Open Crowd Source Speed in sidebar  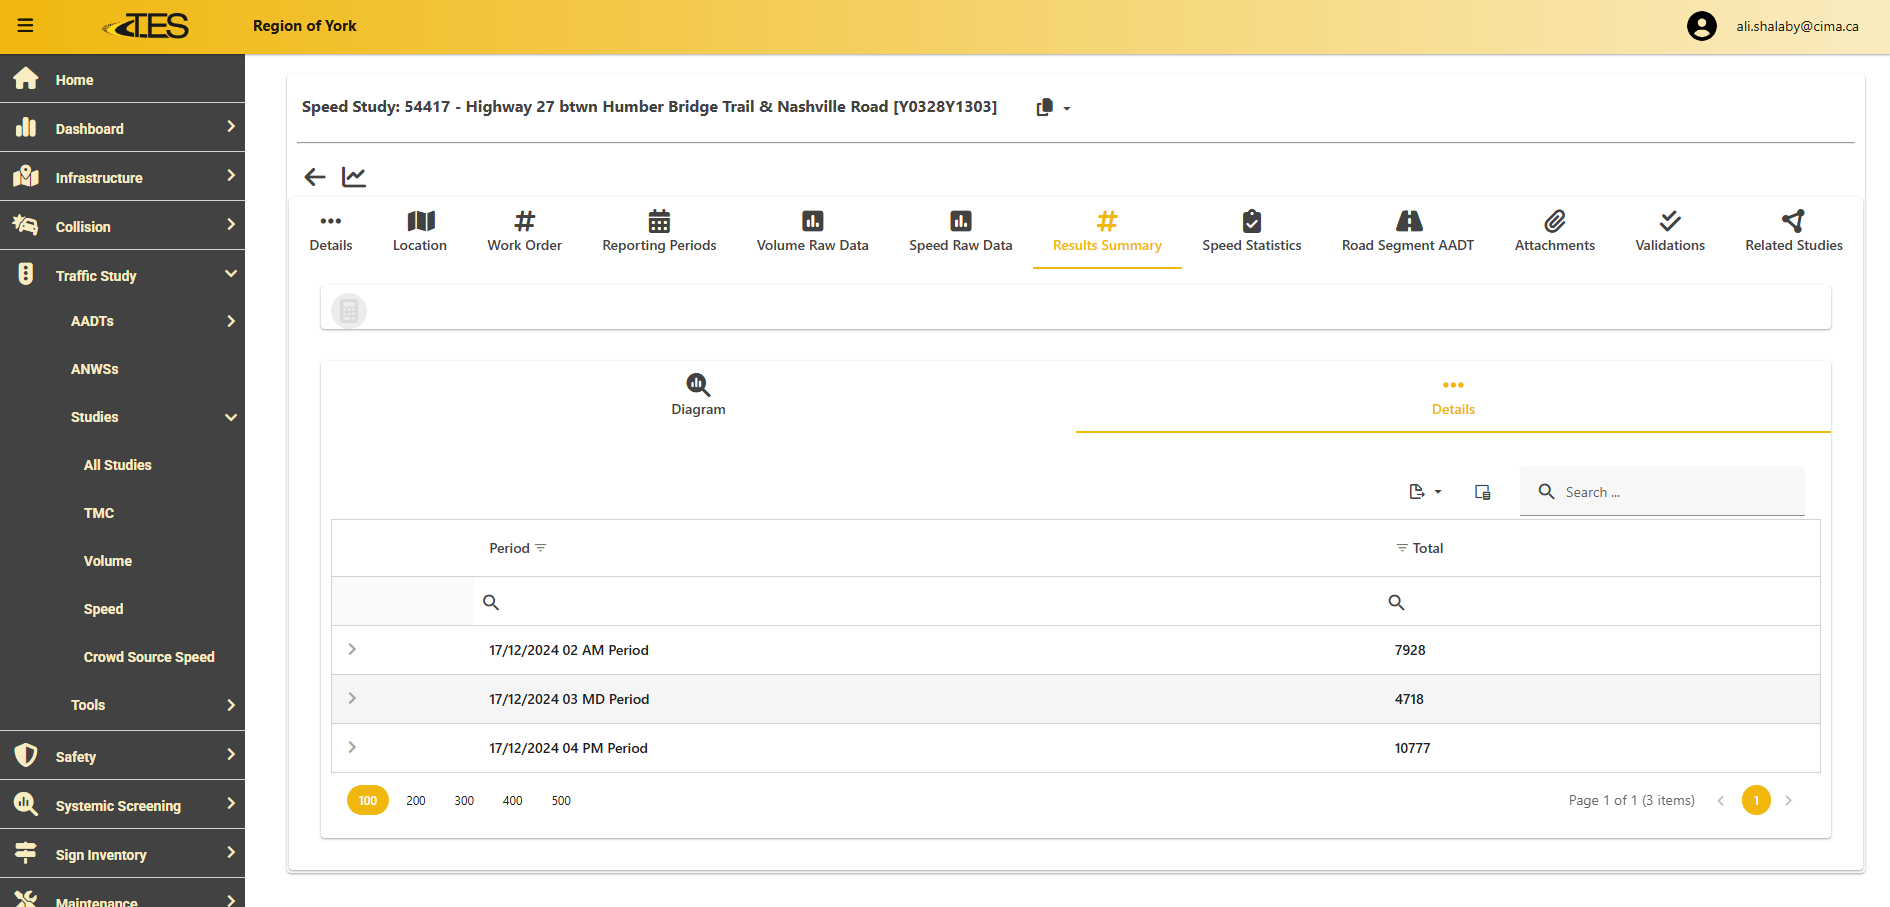tap(149, 657)
